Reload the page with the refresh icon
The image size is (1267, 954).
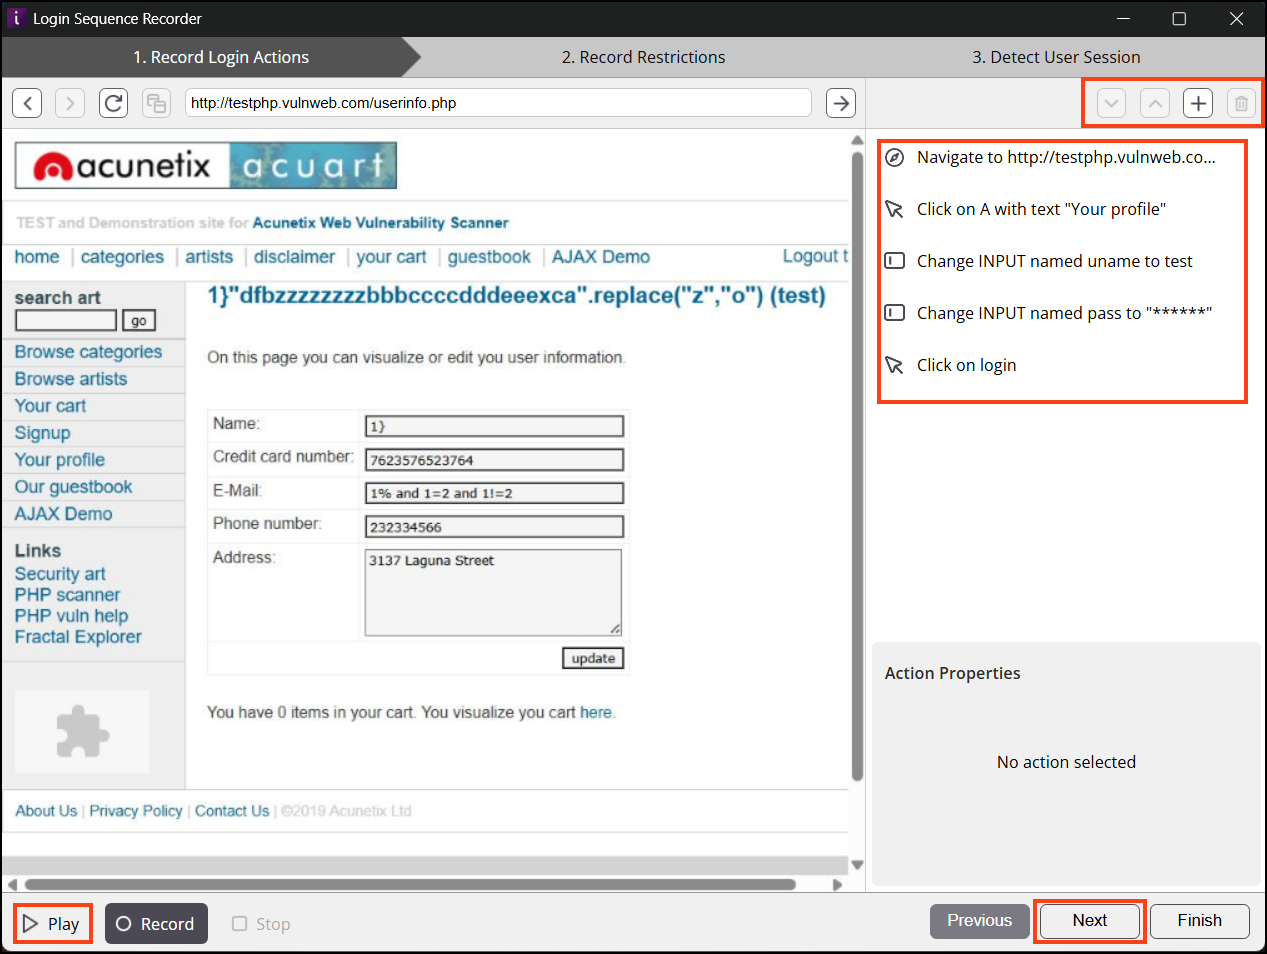point(114,103)
